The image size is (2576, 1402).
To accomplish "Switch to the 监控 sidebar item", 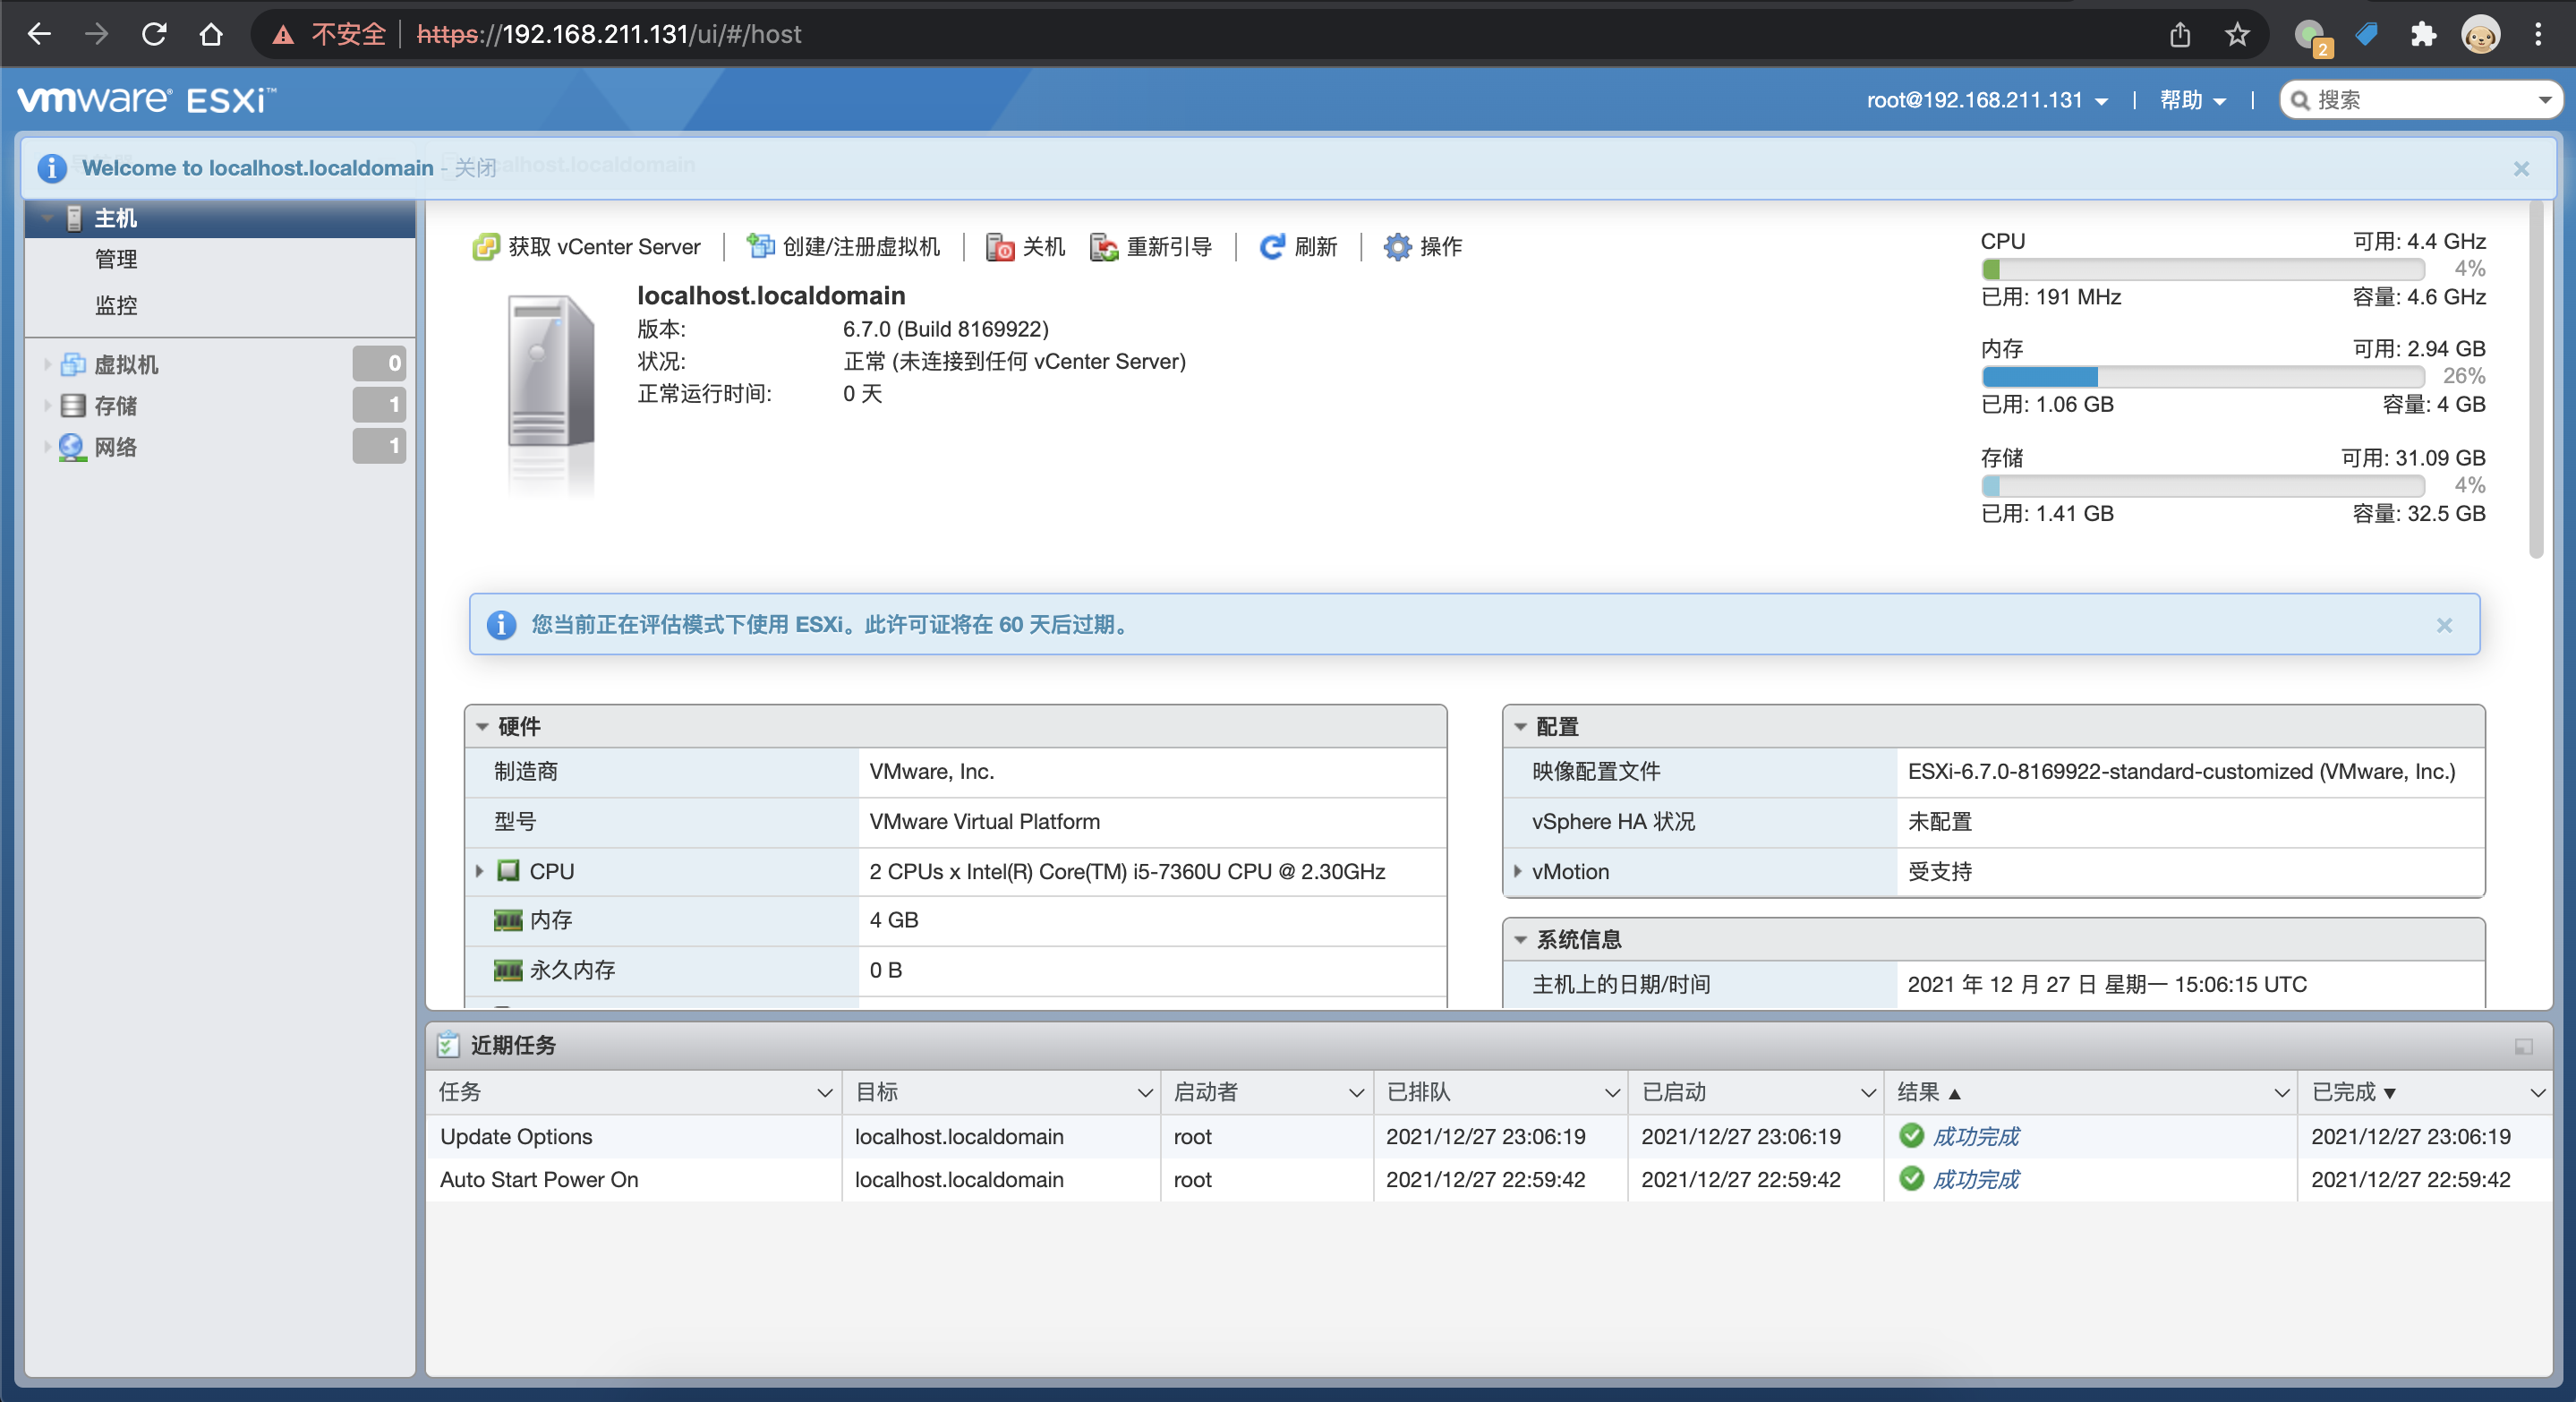I will coord(116,306).
